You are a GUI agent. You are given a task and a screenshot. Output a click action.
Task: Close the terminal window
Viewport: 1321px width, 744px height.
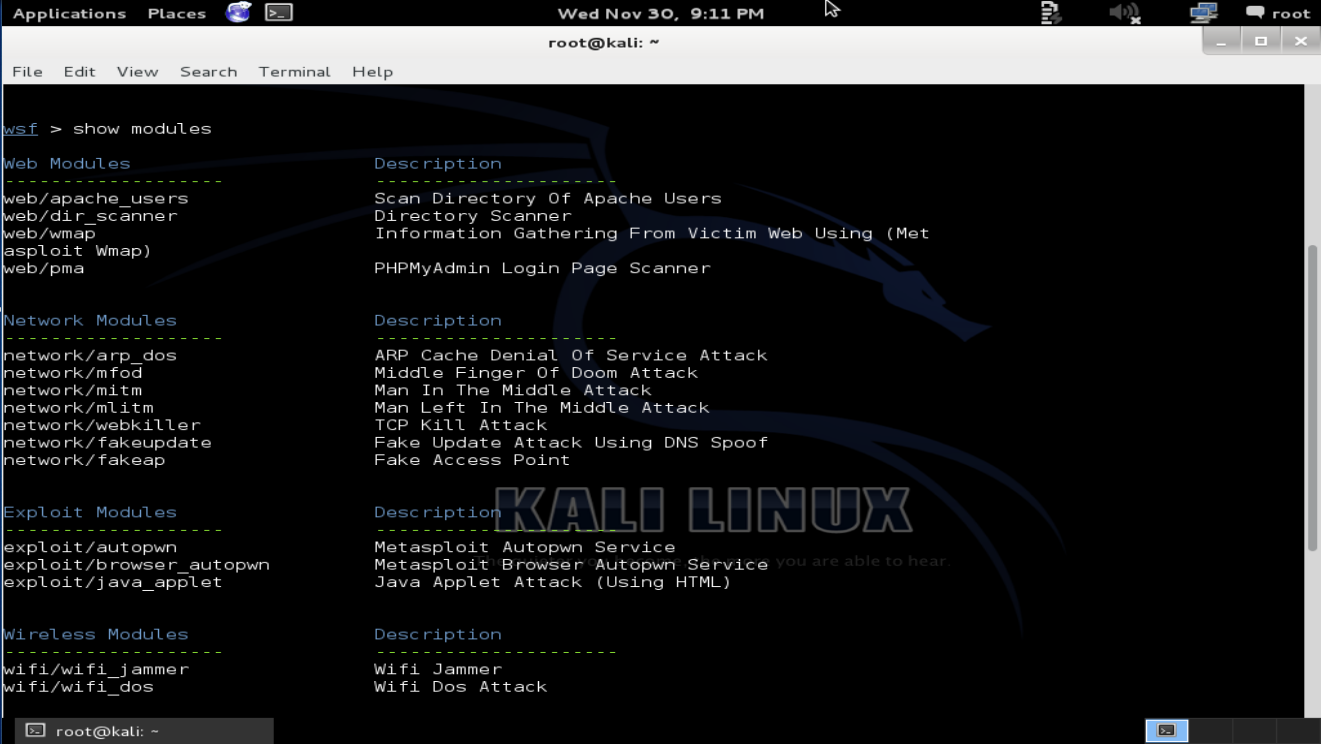pyautogui.click(x=1299, y=41)
